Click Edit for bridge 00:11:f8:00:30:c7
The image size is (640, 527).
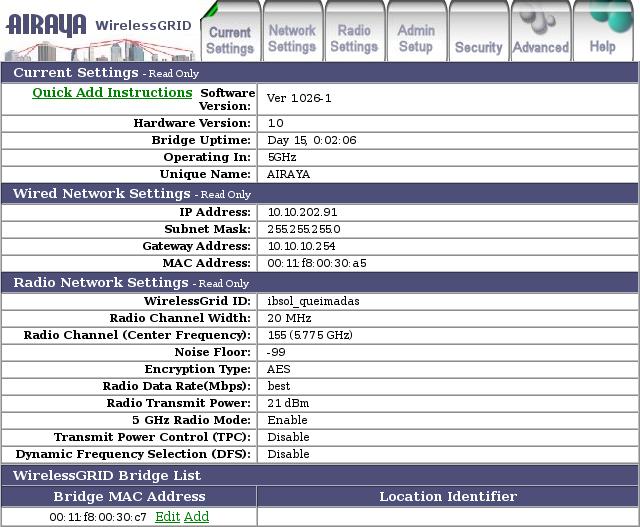(167, 517)
